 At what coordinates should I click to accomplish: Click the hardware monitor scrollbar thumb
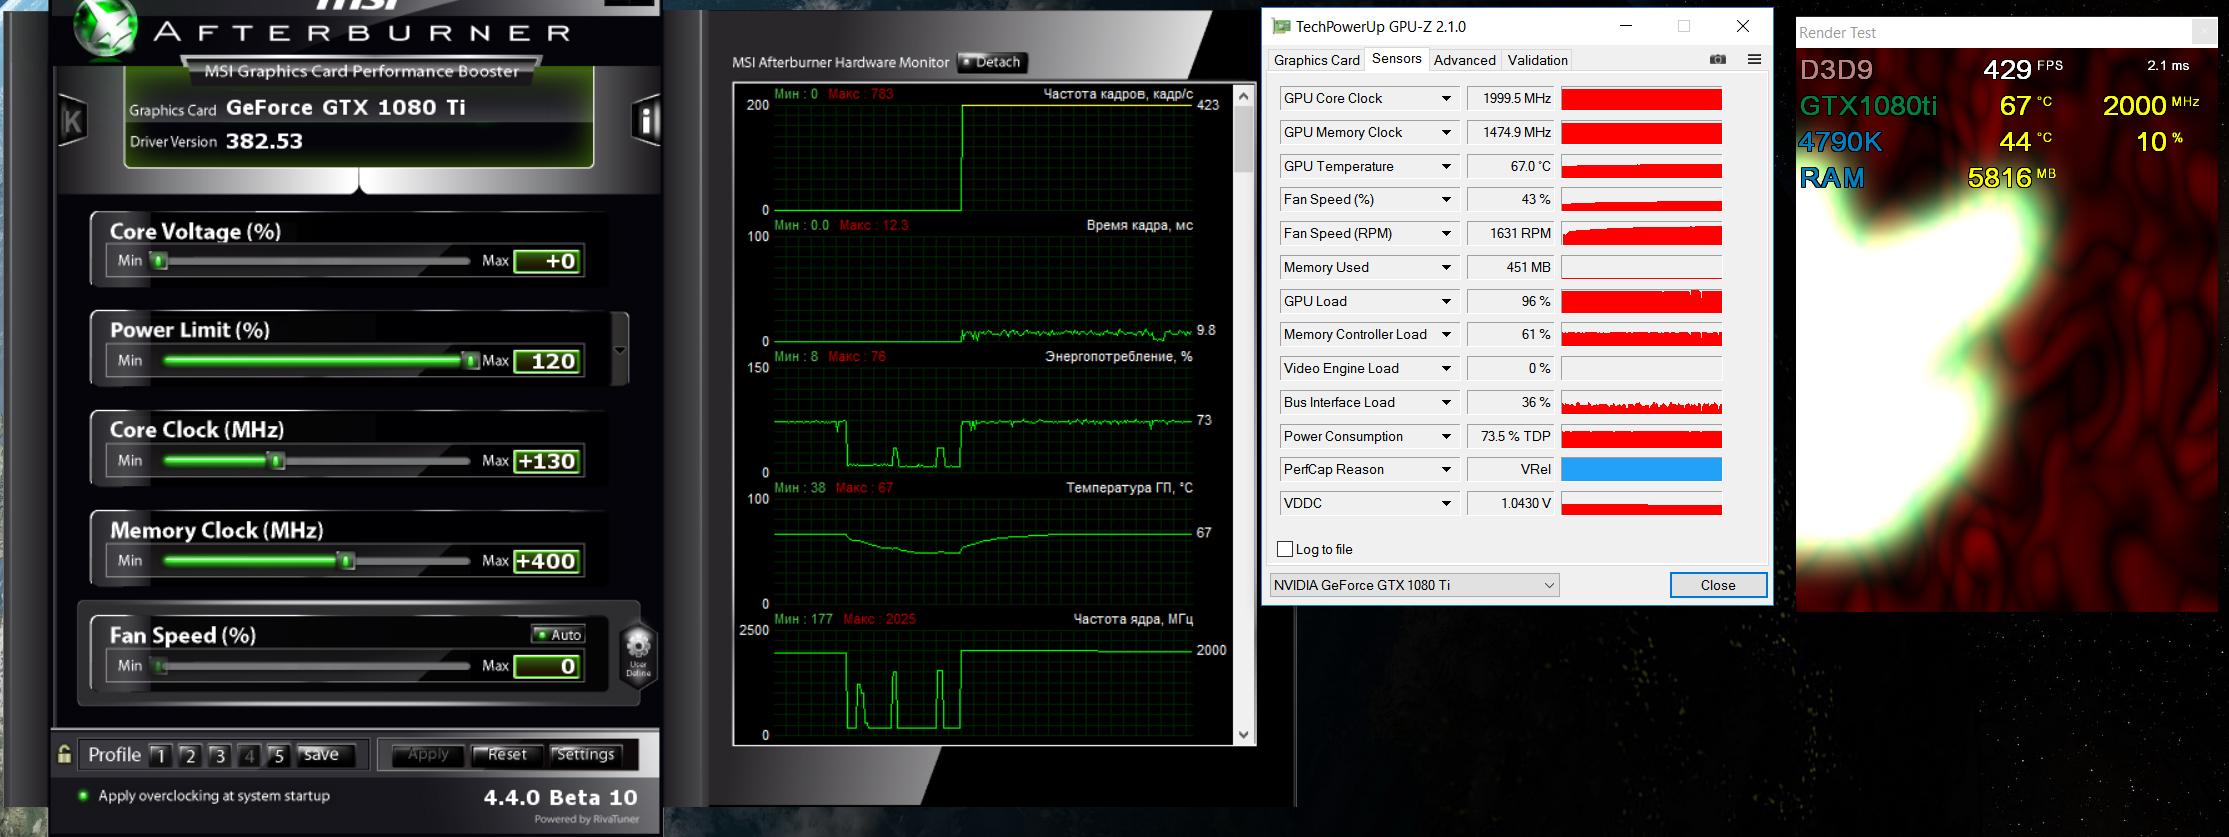(x=1244, y=138)
